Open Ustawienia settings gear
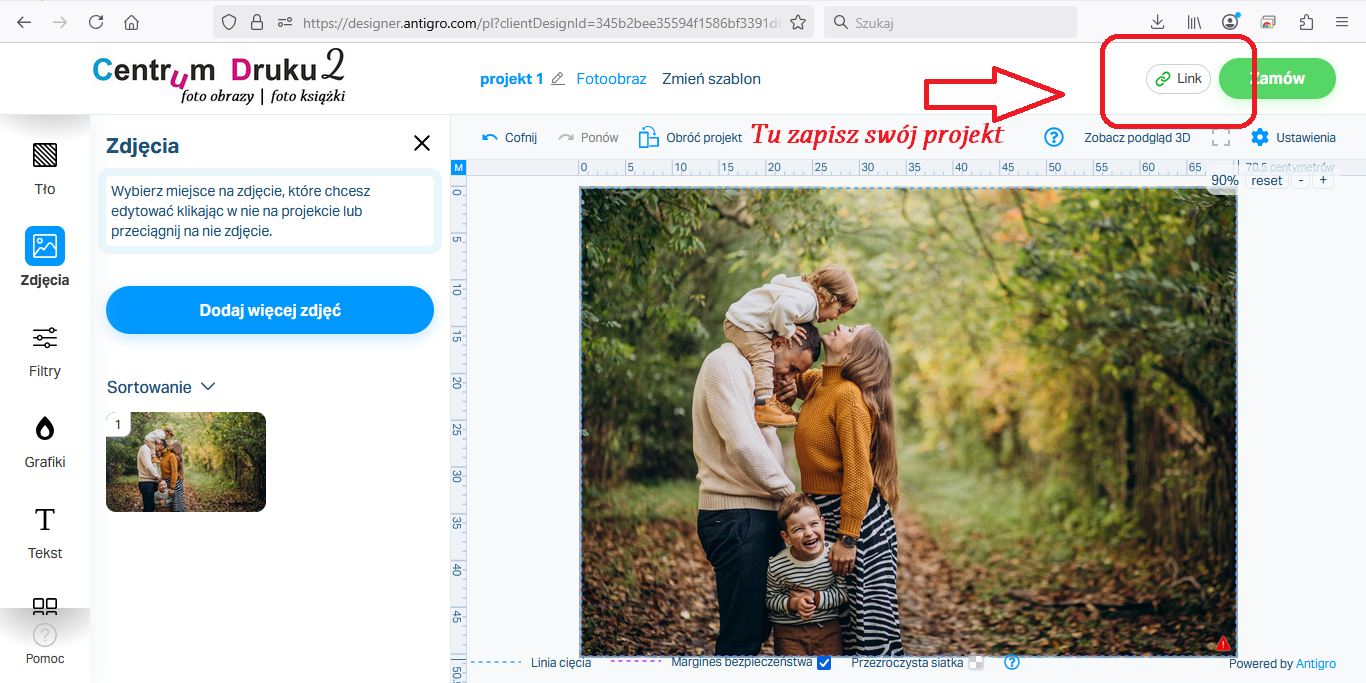1366x683 pixels. (x=1260, y=137)
